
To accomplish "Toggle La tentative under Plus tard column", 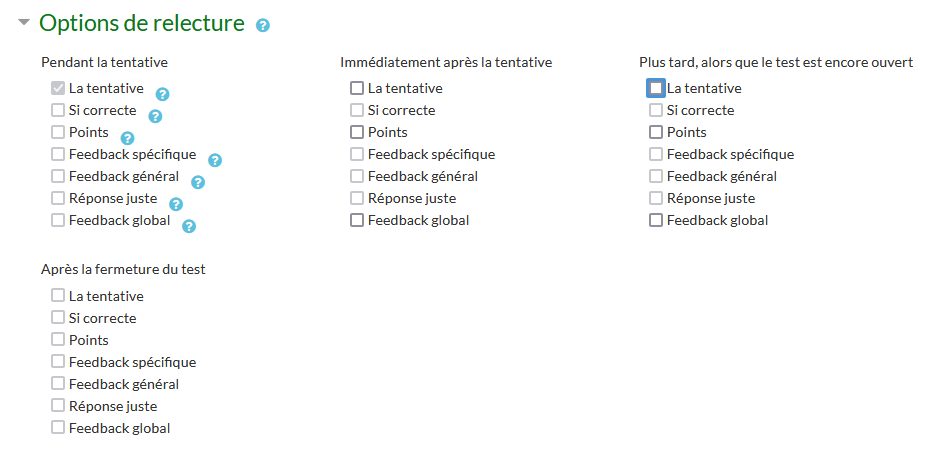I will click(x=656, y=88).
